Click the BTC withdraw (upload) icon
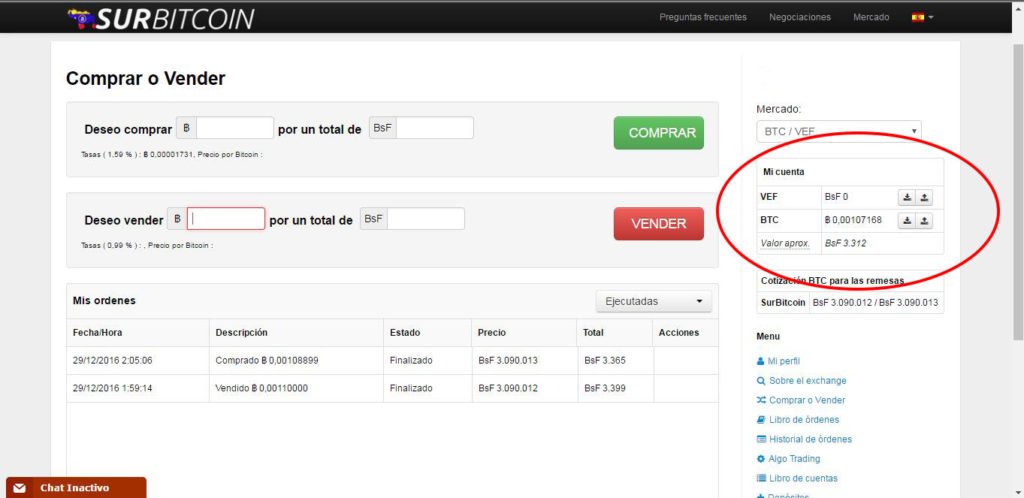This screenshot has width=1024, height=498. pyautogui.click(x=924, y=221)
